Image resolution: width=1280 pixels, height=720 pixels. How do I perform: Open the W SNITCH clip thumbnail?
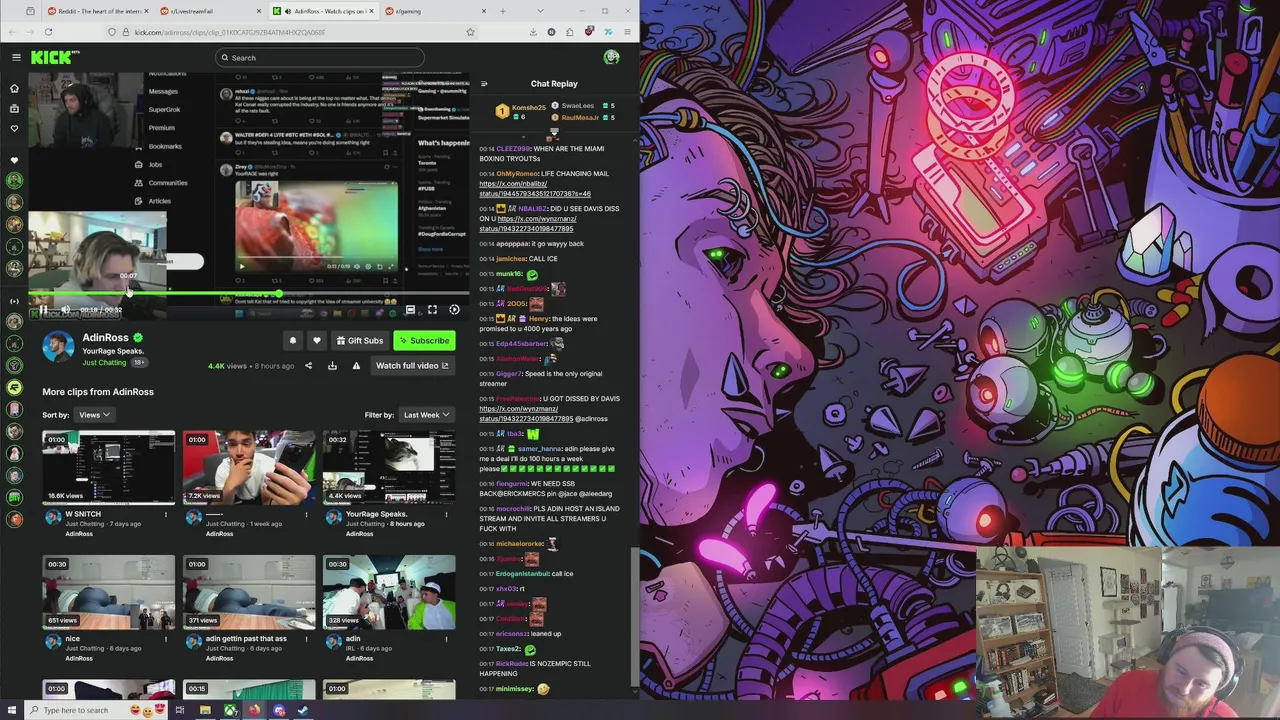click(x=108, y=467)
